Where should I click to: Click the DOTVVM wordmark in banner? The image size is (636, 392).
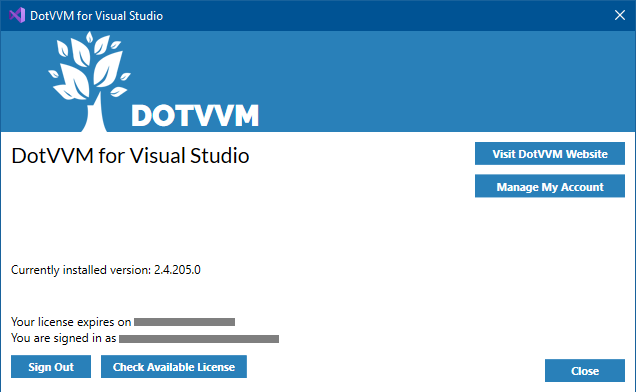pos(195,116)
